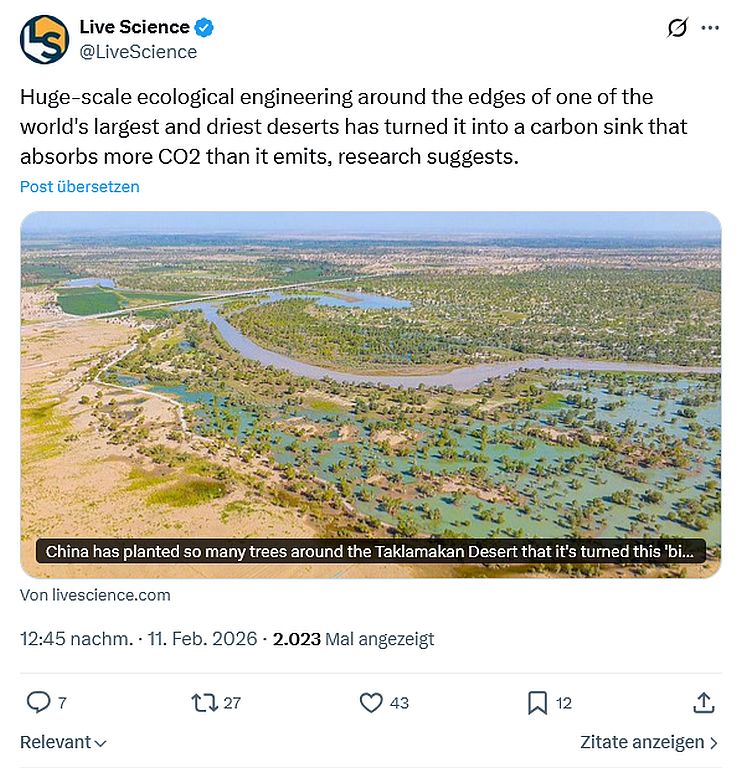Open the three-dot more options menu
The image size is (742, 768).
click(710, 28)
